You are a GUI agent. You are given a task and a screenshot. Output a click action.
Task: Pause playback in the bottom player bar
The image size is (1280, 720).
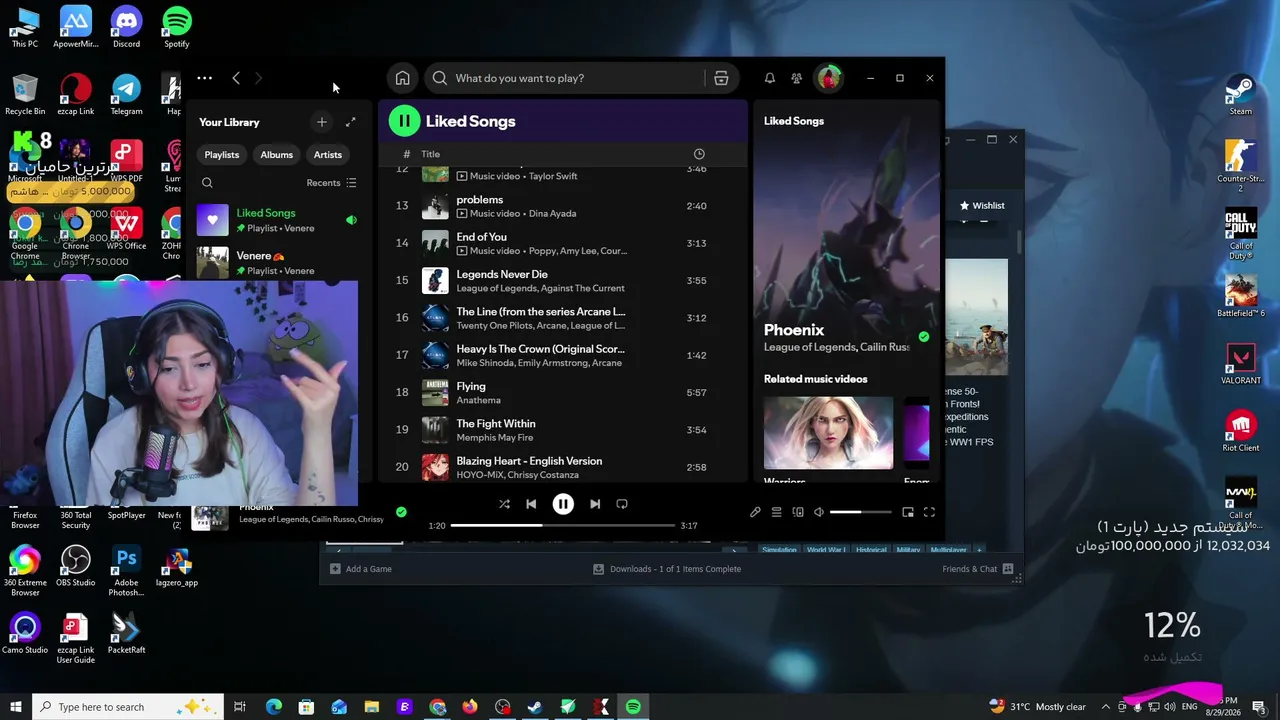coord(563,505)
